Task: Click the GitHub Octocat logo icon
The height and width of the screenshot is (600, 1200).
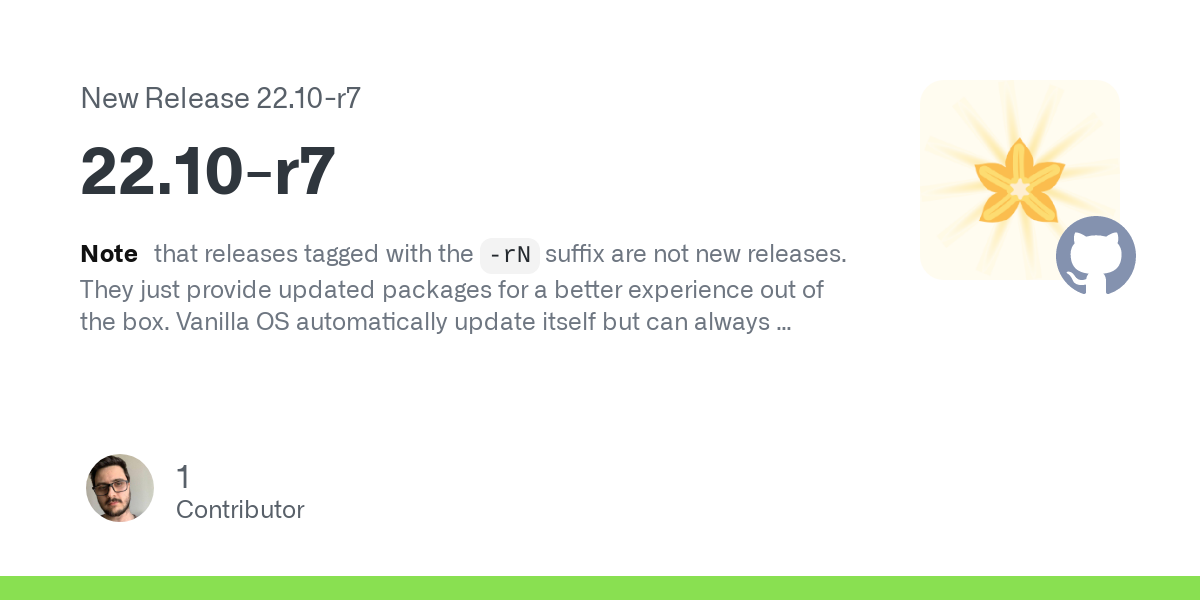Action: (1096, 256)
